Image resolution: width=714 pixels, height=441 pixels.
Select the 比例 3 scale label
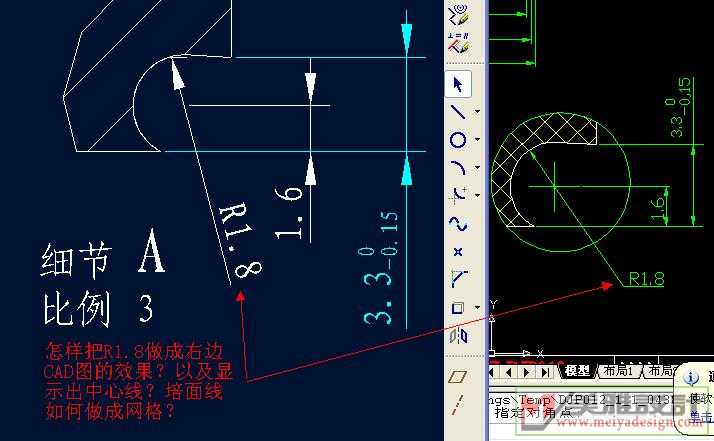click(x=98, y=308)
